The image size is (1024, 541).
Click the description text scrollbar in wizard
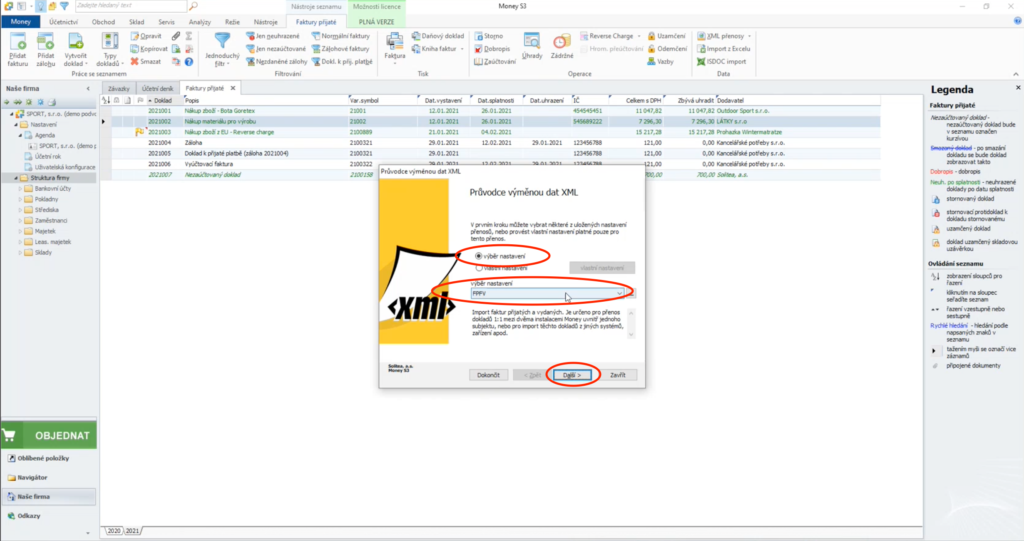(x=631, y=323)
